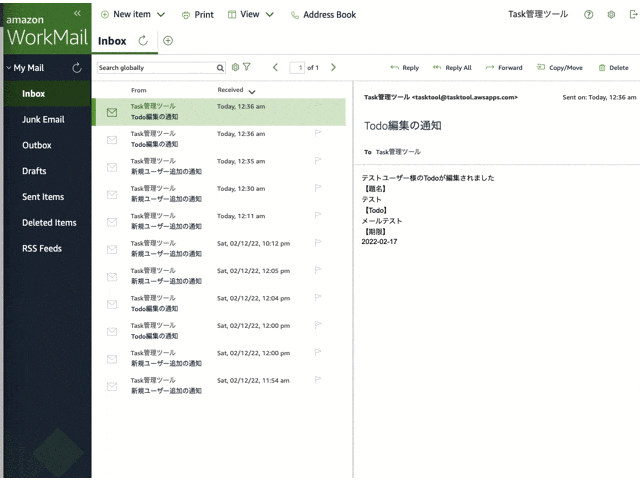This screenshot has width=640, height=480.
Task: Flag the first Sat 12:00 pm Todo message
Action: tap(318, 325)
